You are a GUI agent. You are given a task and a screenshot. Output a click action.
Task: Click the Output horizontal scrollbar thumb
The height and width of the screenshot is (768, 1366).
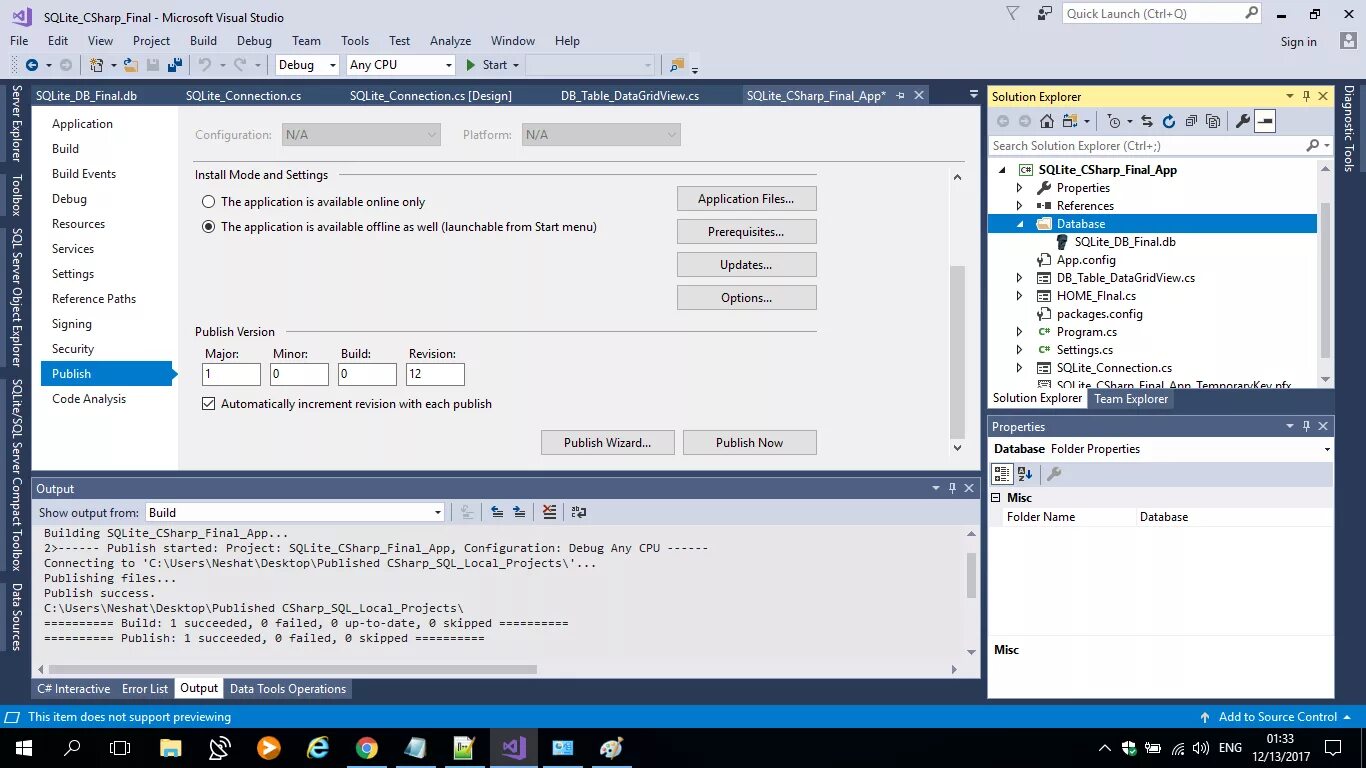(x=292, y=669)
